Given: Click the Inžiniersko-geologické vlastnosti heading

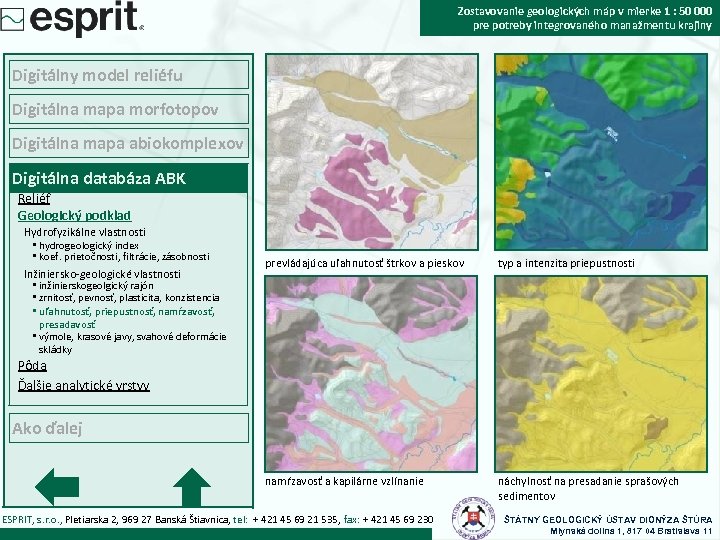Looking at the screenshot, I should (x=102, y=274).
